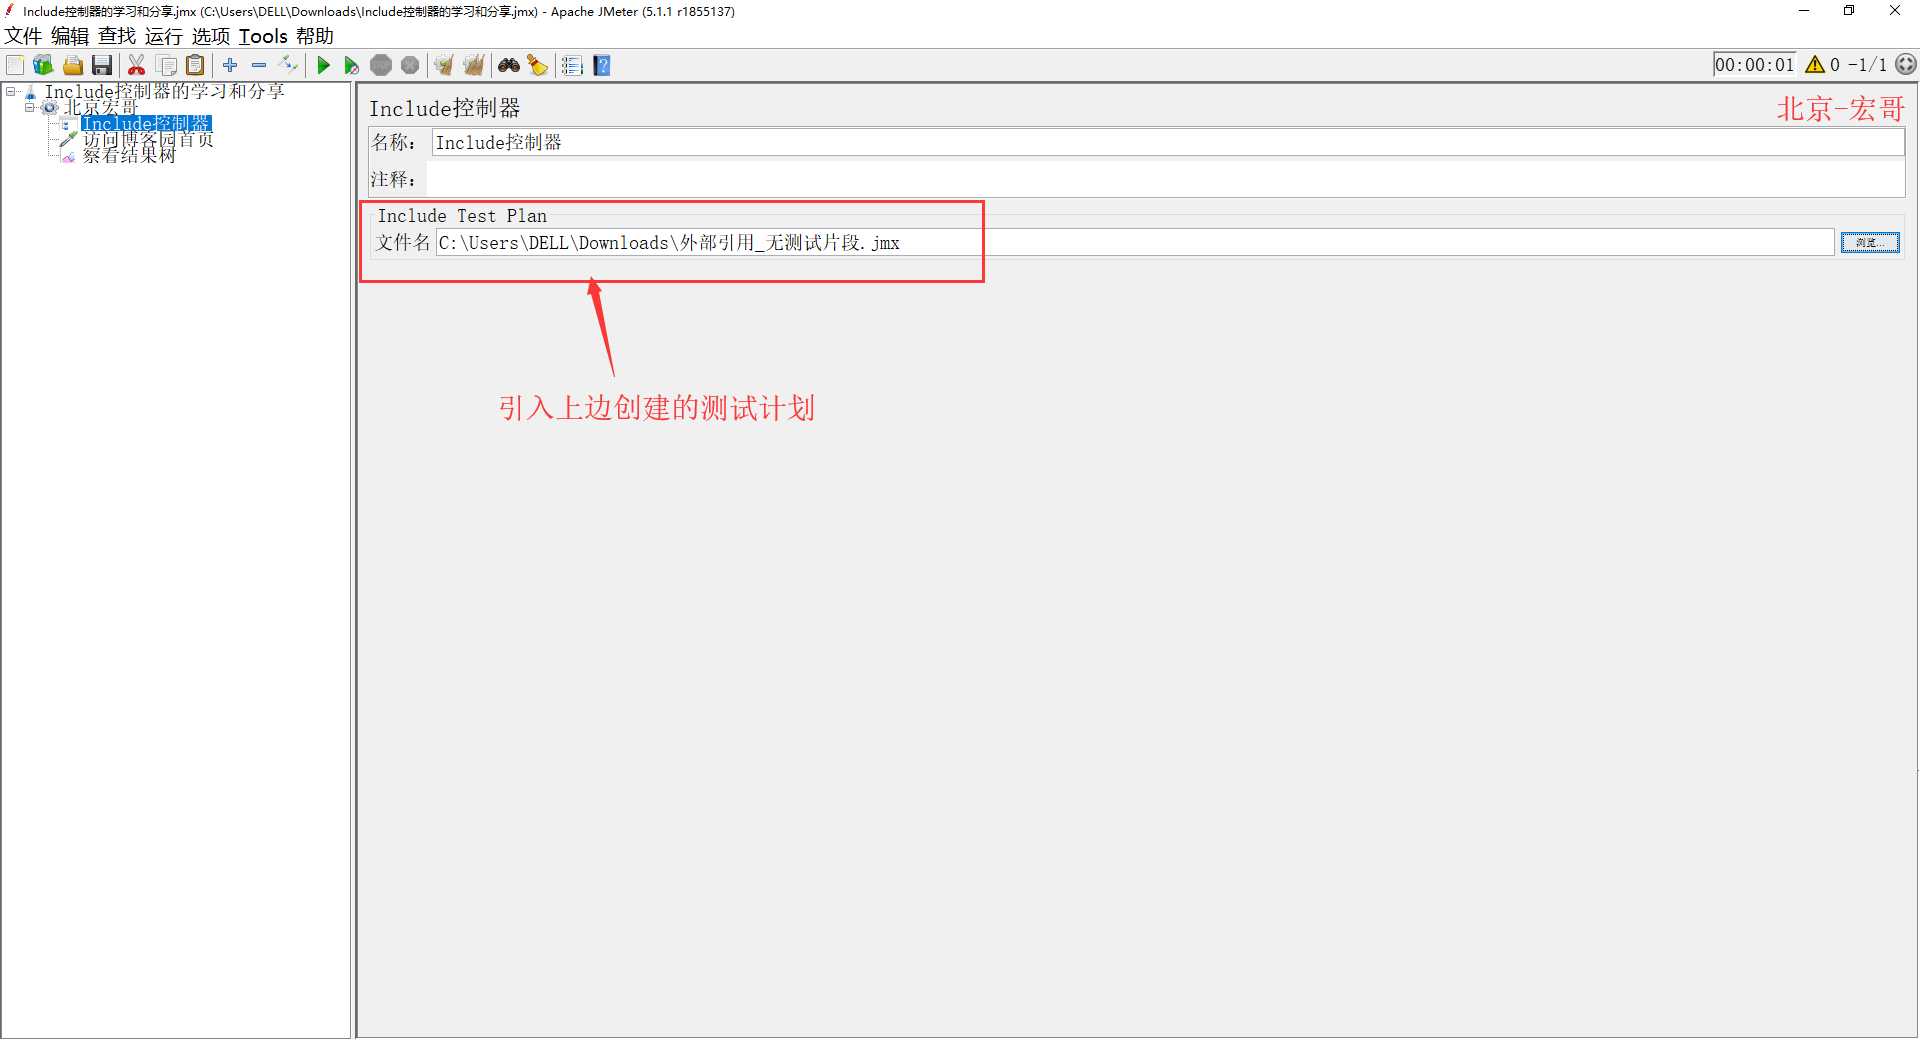Open the 文件 menu
Image resolution: width=1920 pixels, height=1040 pixels.
(23, 37)
